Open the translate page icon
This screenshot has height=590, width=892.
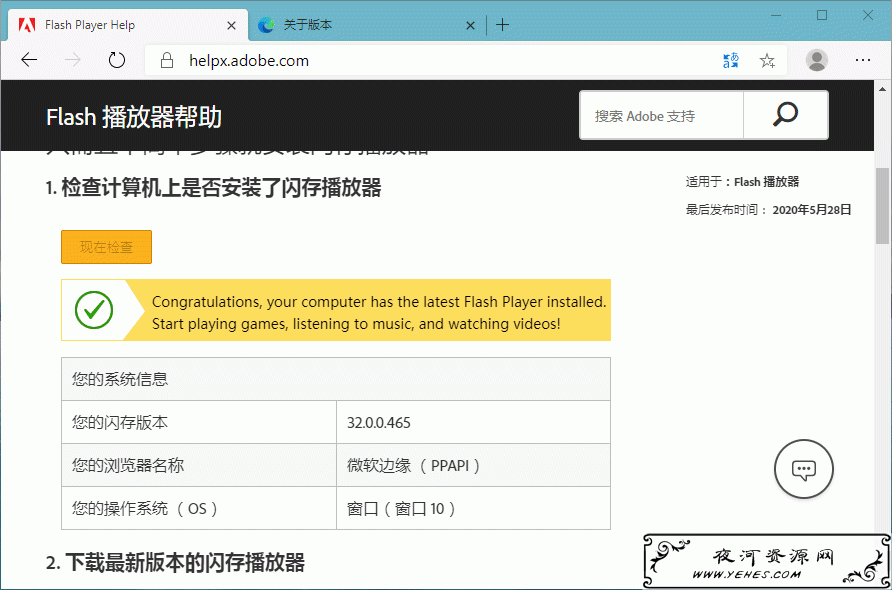(731, 60)
